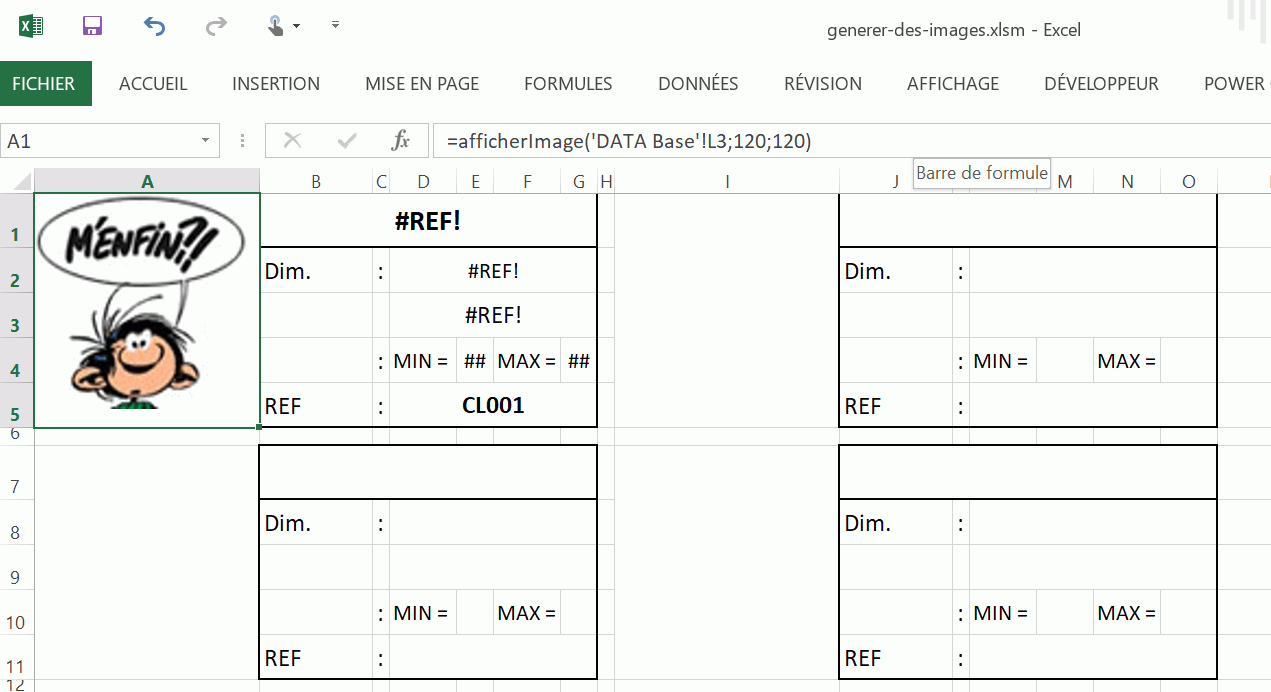This screenshot has width=1271, height=692.
Task: Open the touch mode dropdown arrow
Action: [x=297, y=26]
